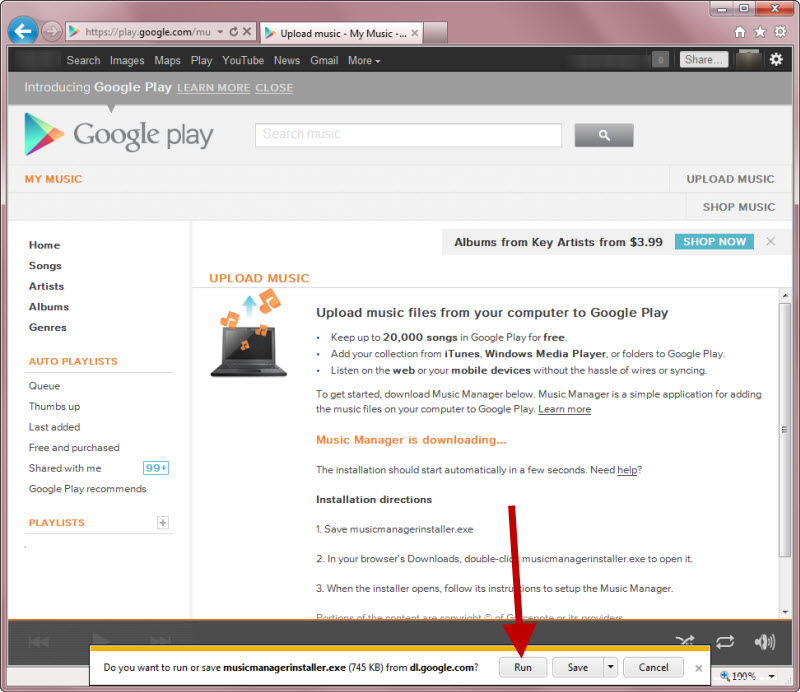800x692 pixels.
Task: Click the Search music input field
Action: coord(408,135)
